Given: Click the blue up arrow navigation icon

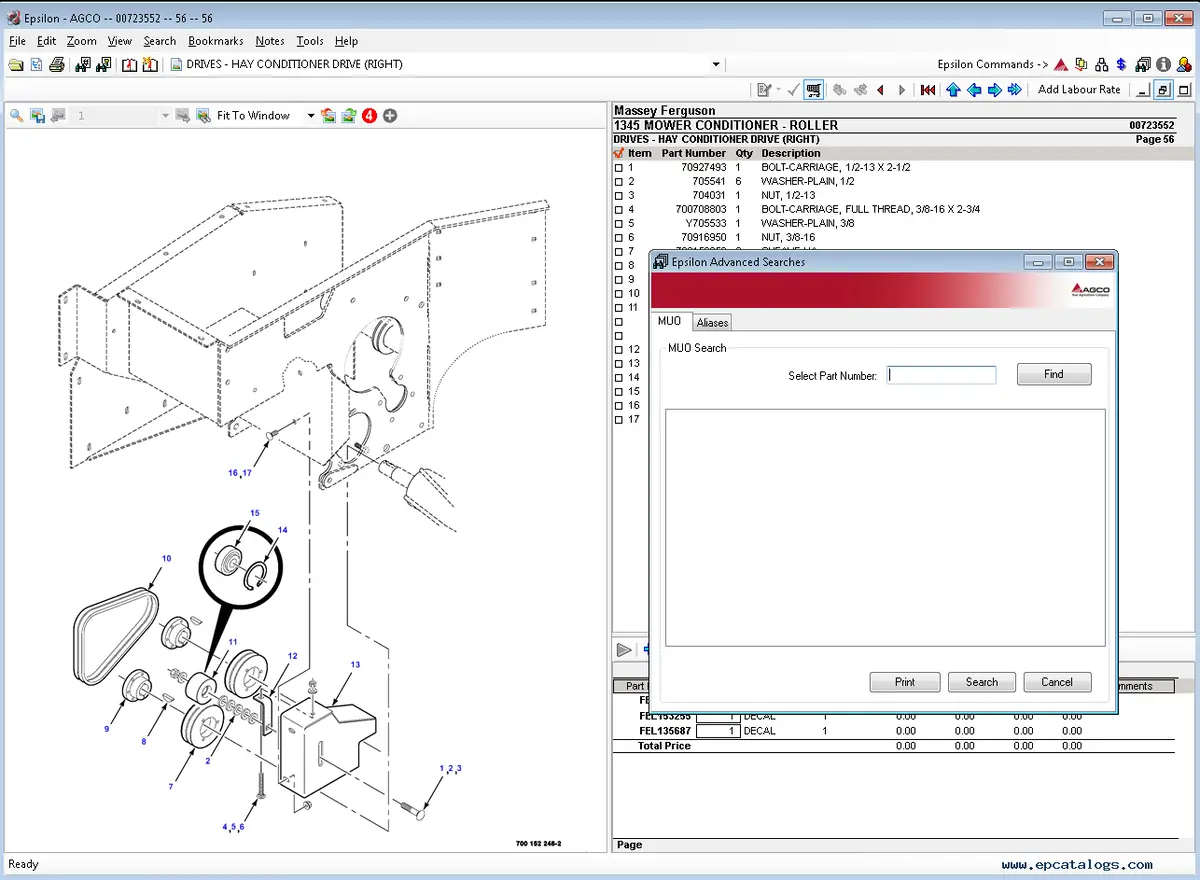Looking at the screenshot, I should [953, 90].
